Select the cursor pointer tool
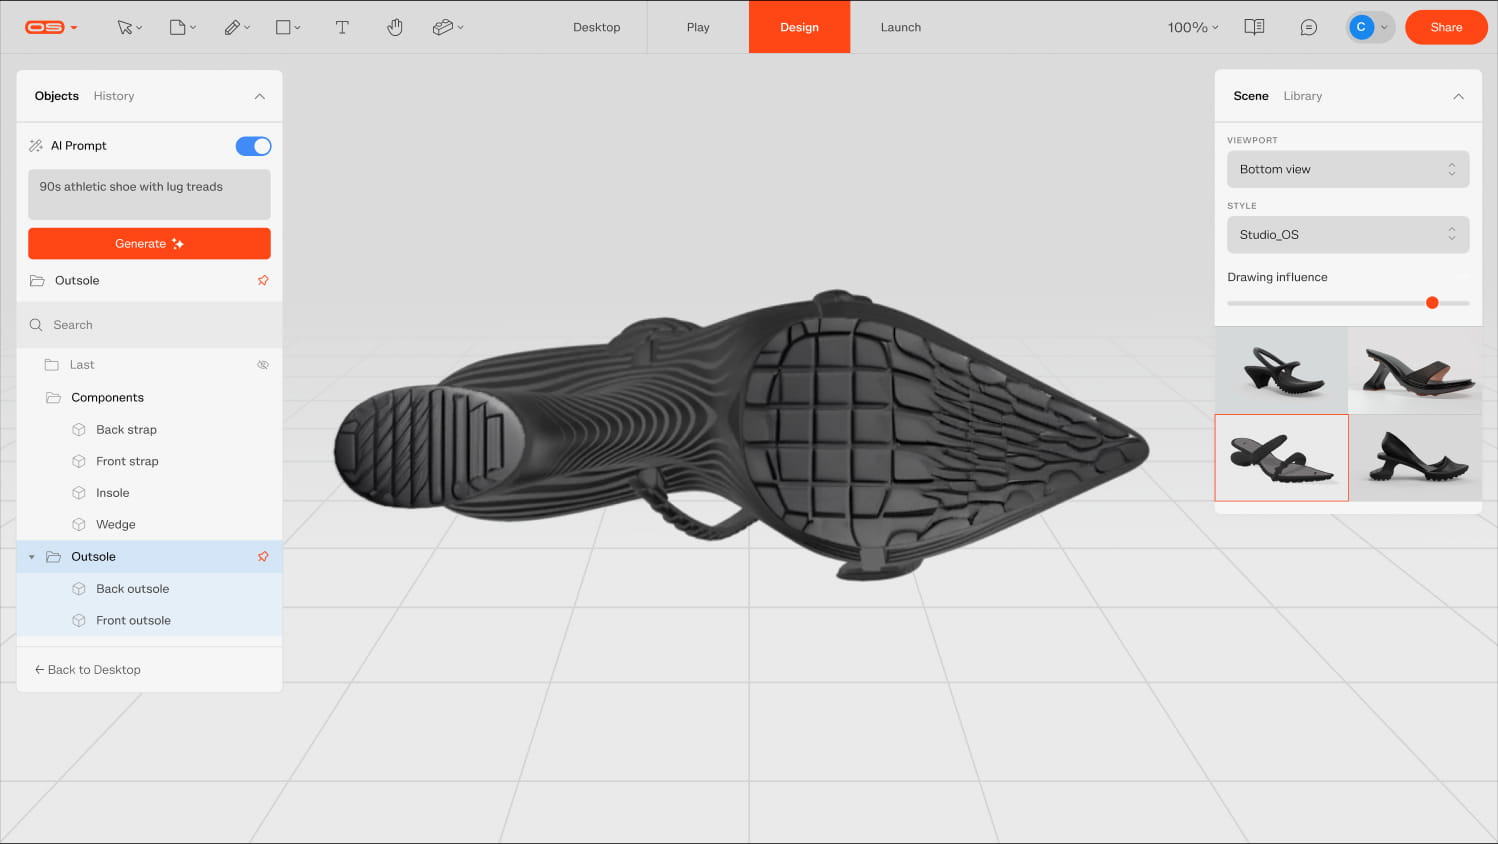The image size is (1498, 844). (125, 28)
